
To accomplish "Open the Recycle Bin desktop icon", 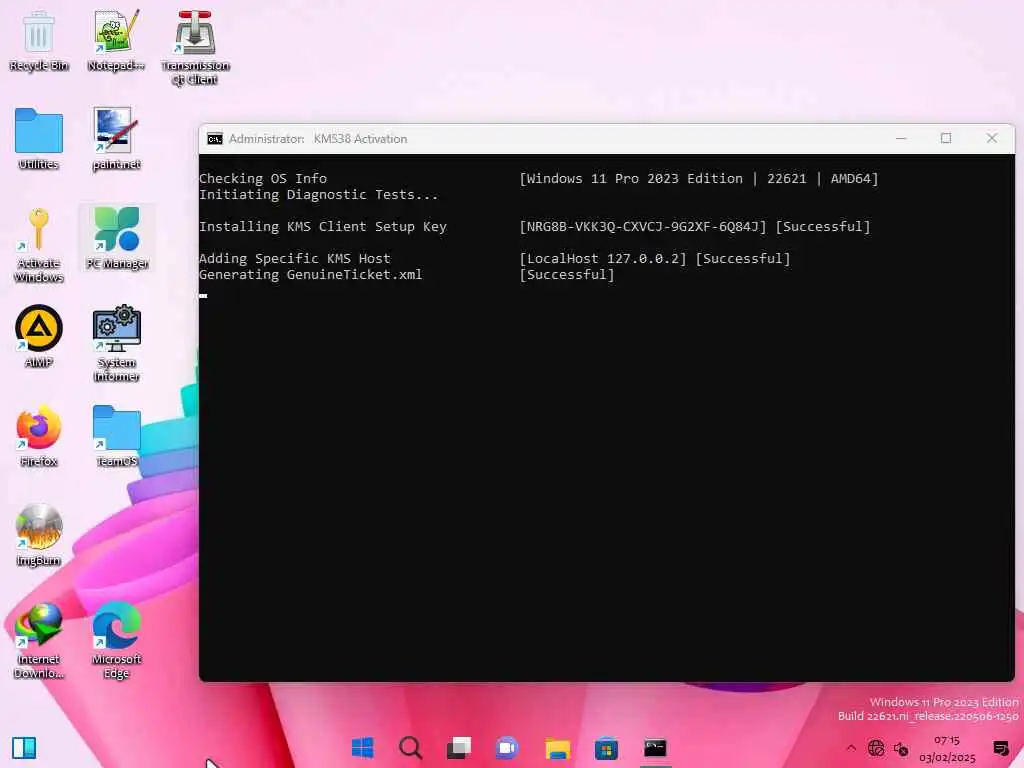I will tap(39, 40).
